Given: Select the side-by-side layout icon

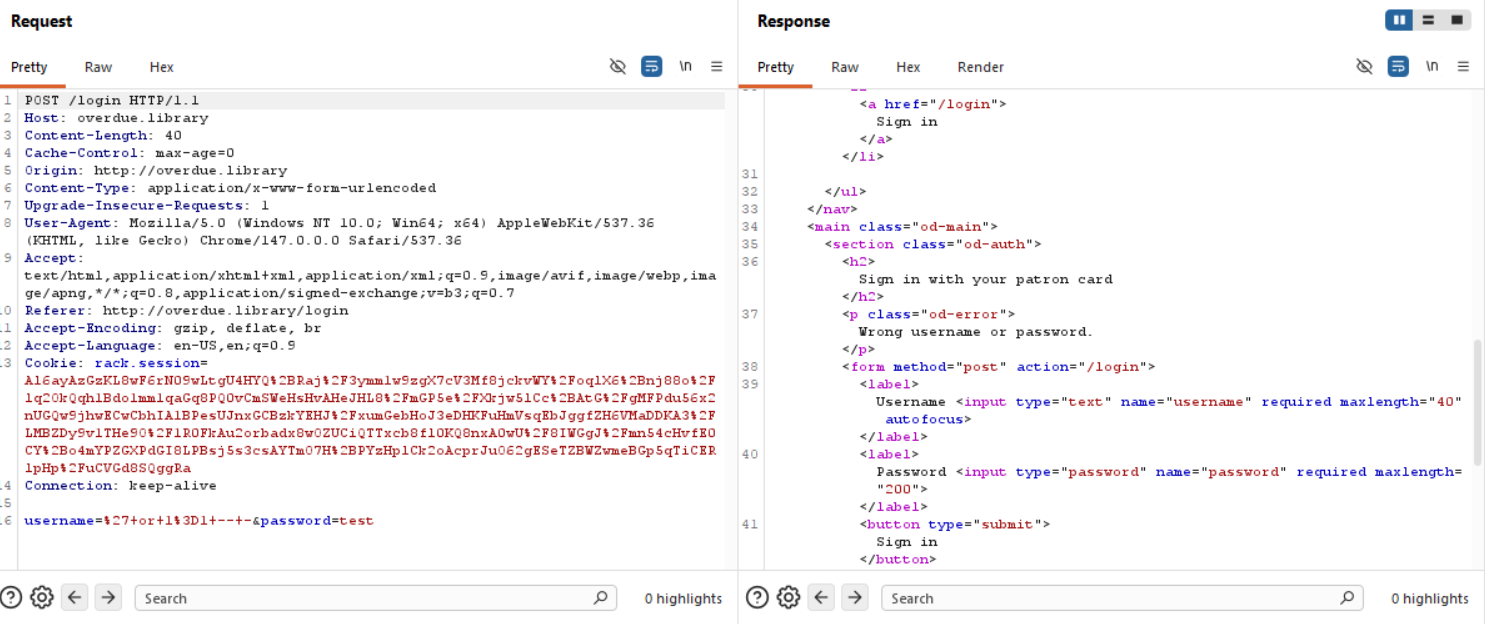Looking at the screenshot, I should 1399,20.
